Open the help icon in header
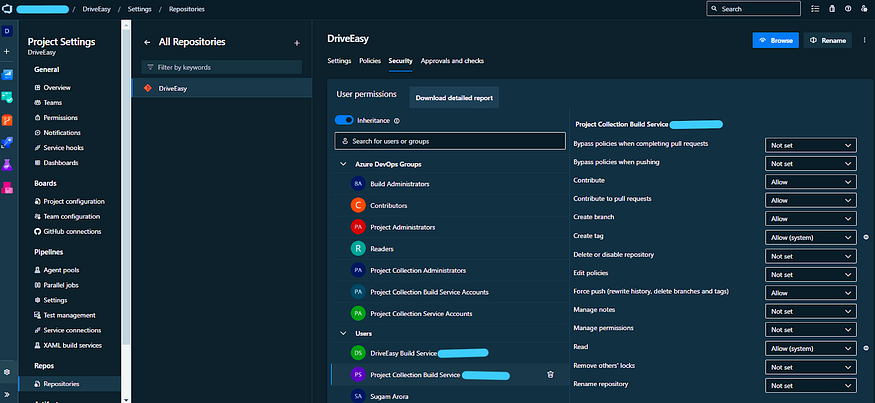875x403 pixels. [848, 9]
